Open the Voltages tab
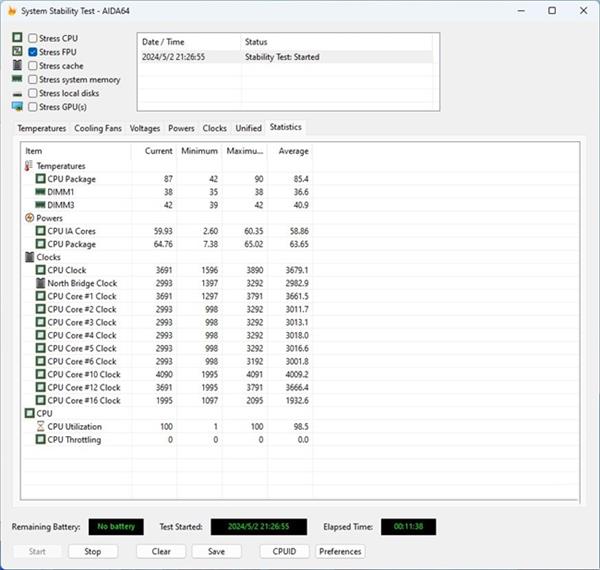Image resolution: width=600 pixels, height=570 pixels. [x=145, y=128]
